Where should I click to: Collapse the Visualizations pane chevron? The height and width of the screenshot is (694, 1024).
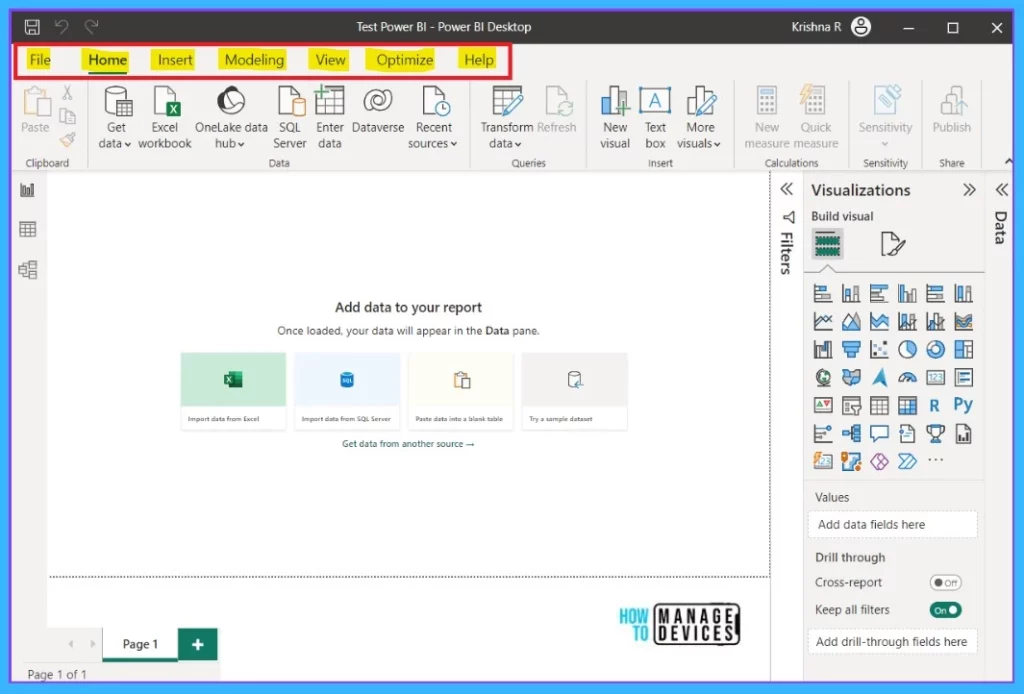(969, 190)
